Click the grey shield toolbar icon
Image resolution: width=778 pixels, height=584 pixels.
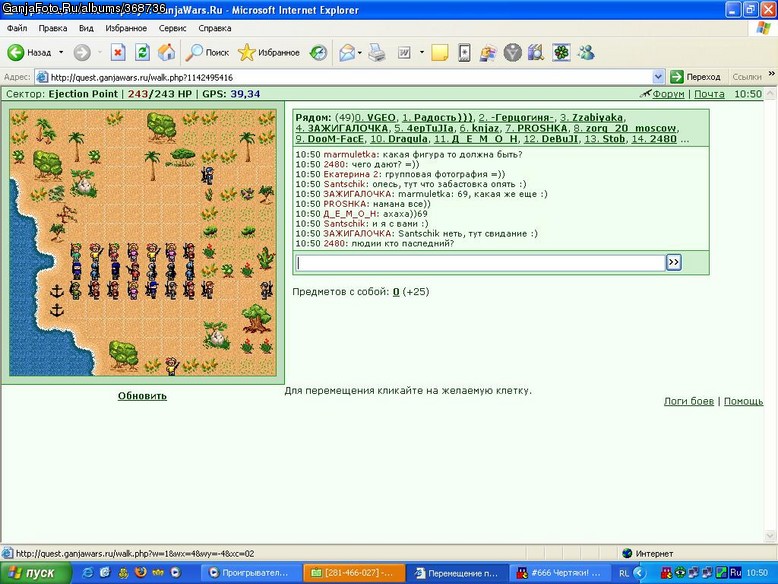coord(513,52)
